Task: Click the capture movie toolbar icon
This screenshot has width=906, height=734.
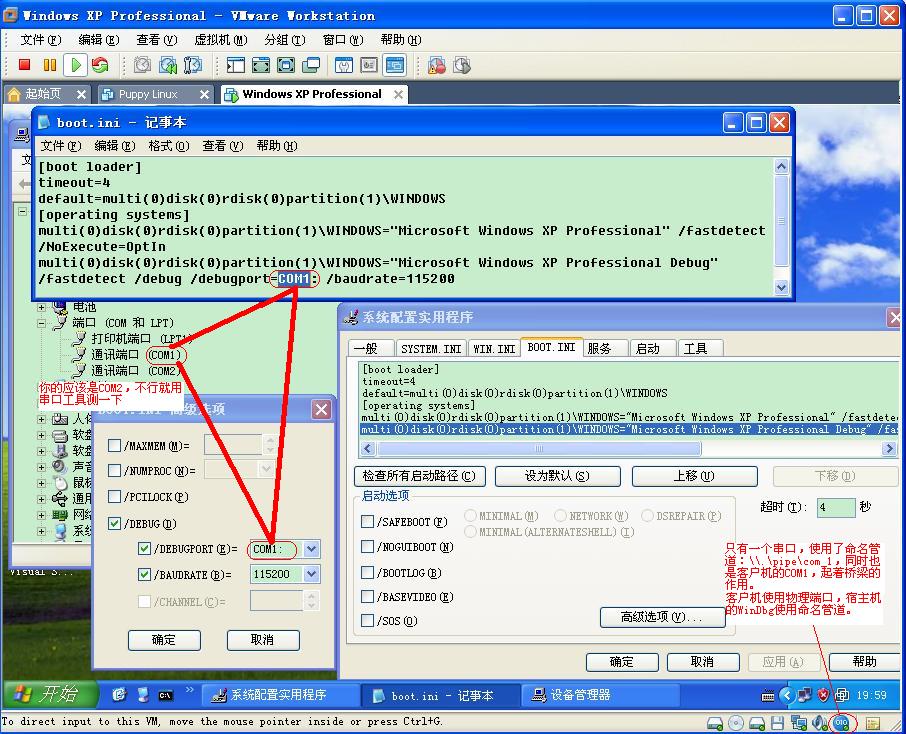Action: [x=437, y=65]
